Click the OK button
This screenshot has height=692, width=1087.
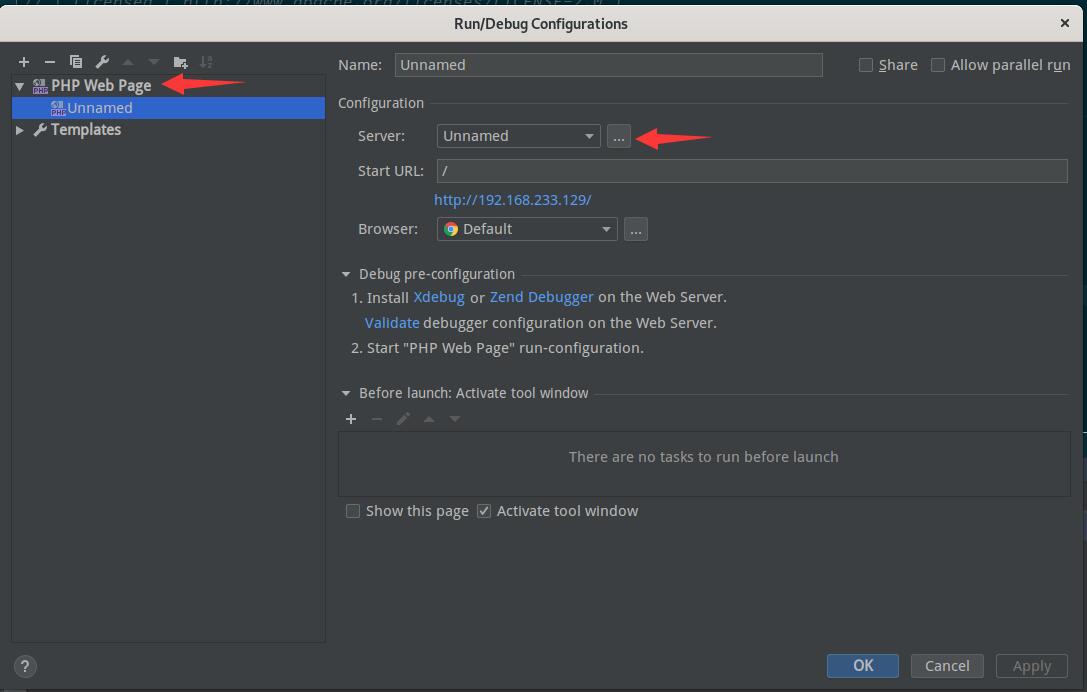coord(862,666)
